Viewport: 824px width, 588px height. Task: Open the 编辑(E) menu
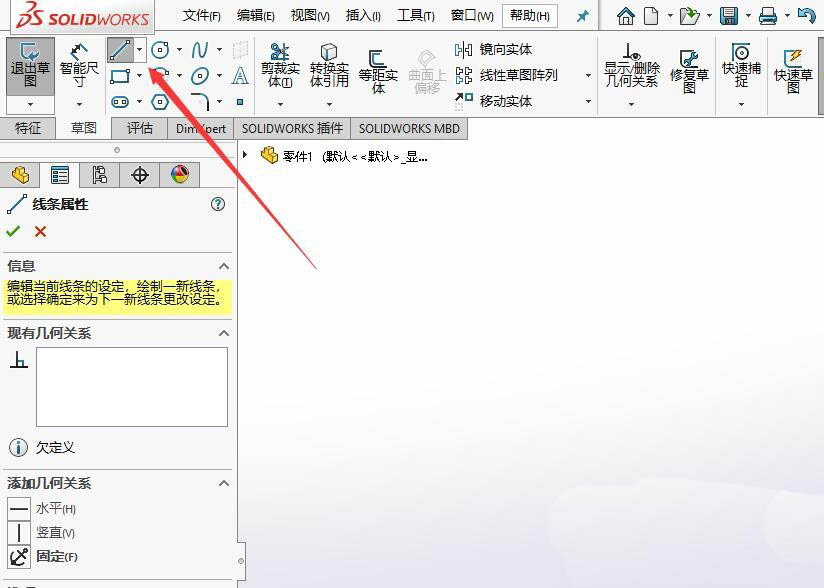click(x=256, y=16)
